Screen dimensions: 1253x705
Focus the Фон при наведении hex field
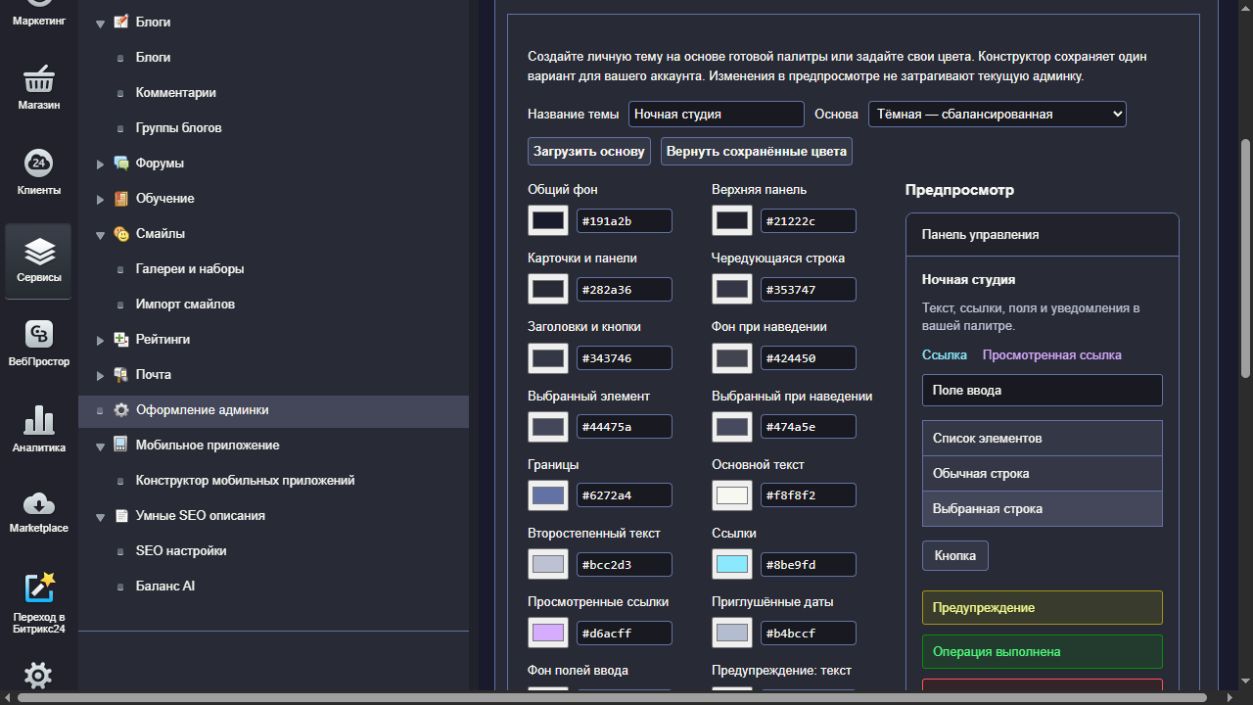808,358
